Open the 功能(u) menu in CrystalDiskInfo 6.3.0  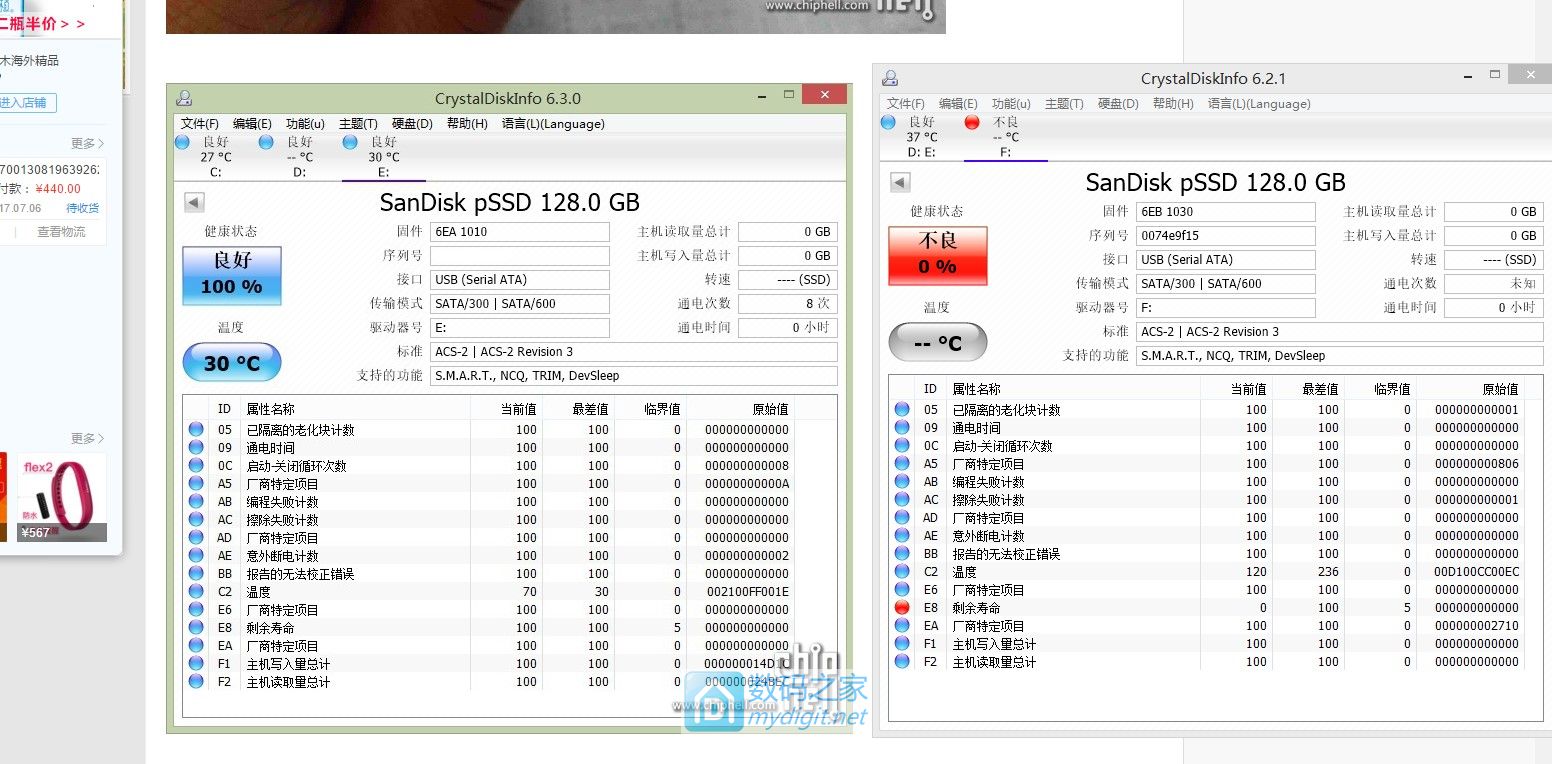click(x=305, y=124)
